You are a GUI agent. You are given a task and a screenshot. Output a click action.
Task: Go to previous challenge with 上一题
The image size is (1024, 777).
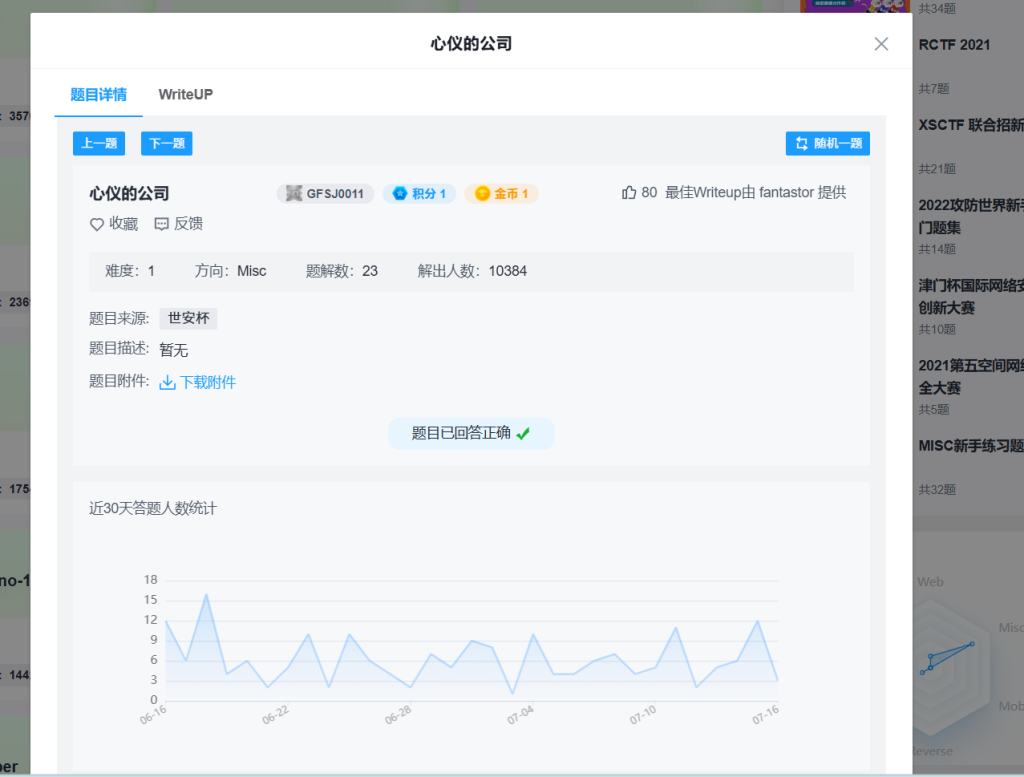[99, 144]
